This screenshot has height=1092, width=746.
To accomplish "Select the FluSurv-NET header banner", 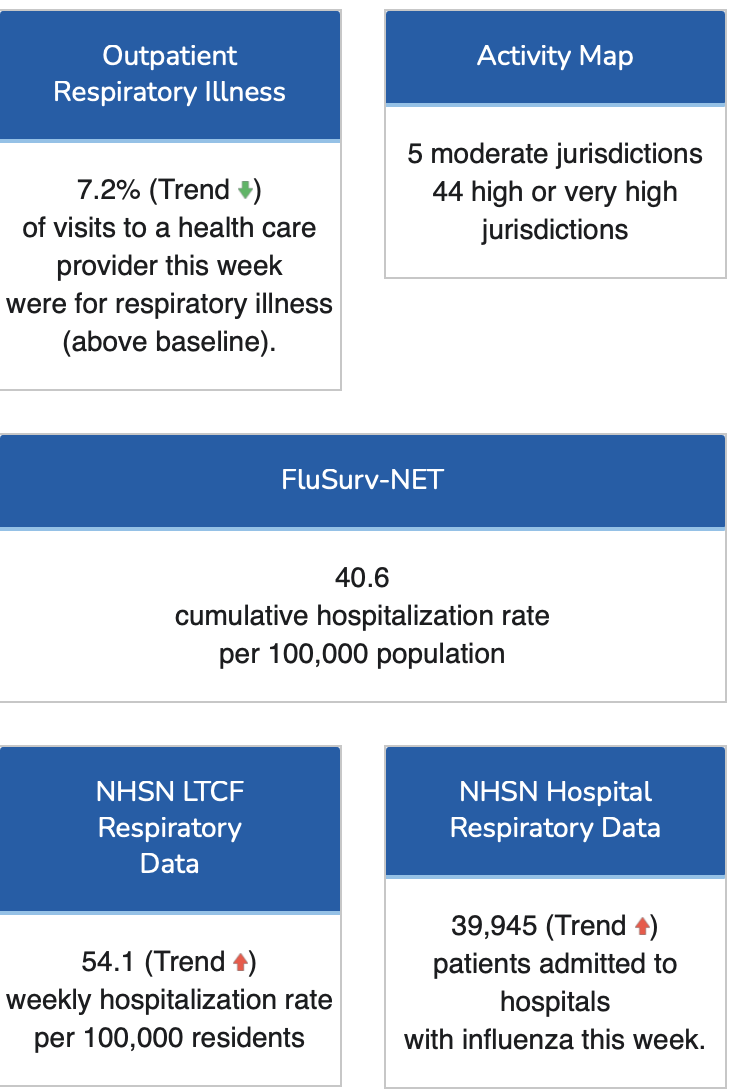I will click(x=362, y=480).
